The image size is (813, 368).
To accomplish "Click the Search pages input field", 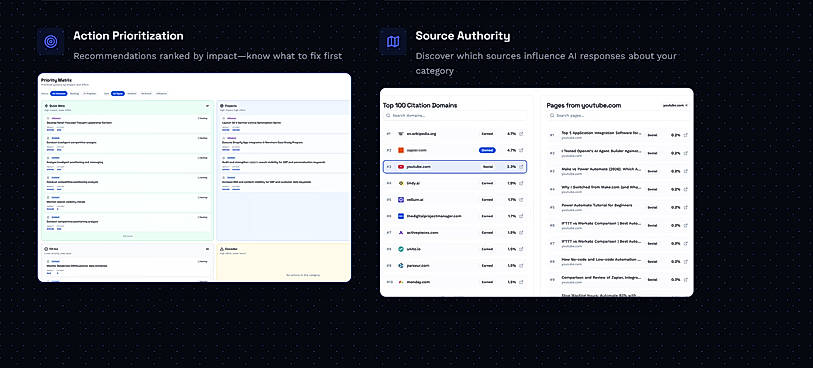I will click(618, 116).
